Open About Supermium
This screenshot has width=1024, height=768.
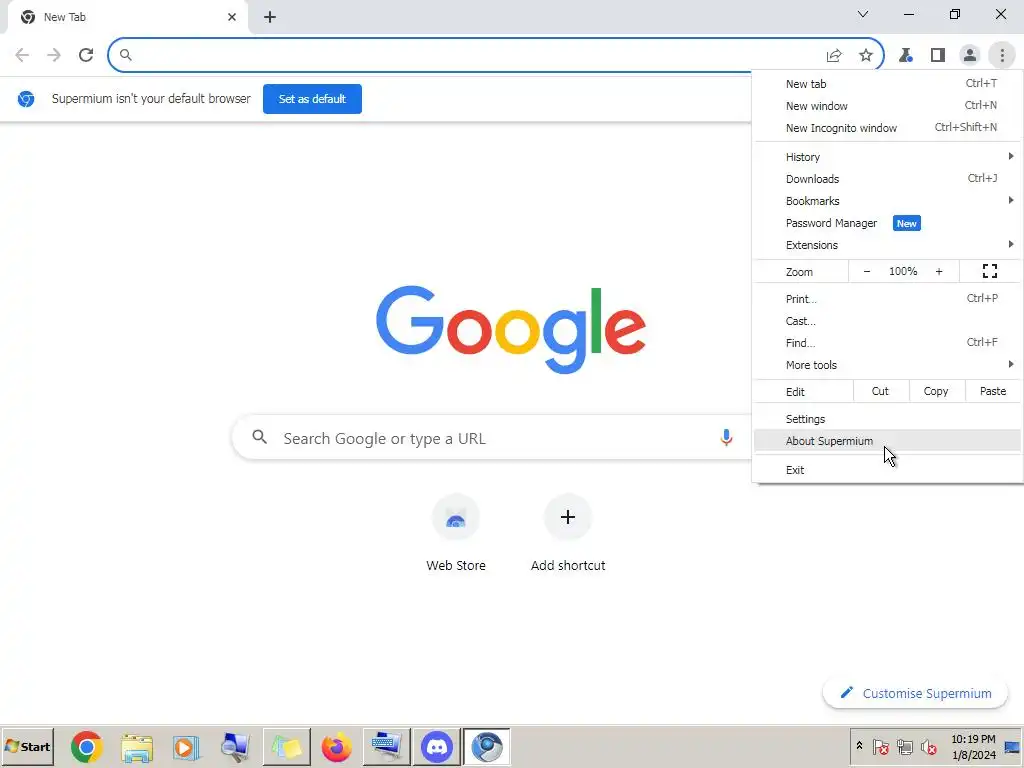pos(888,441)
